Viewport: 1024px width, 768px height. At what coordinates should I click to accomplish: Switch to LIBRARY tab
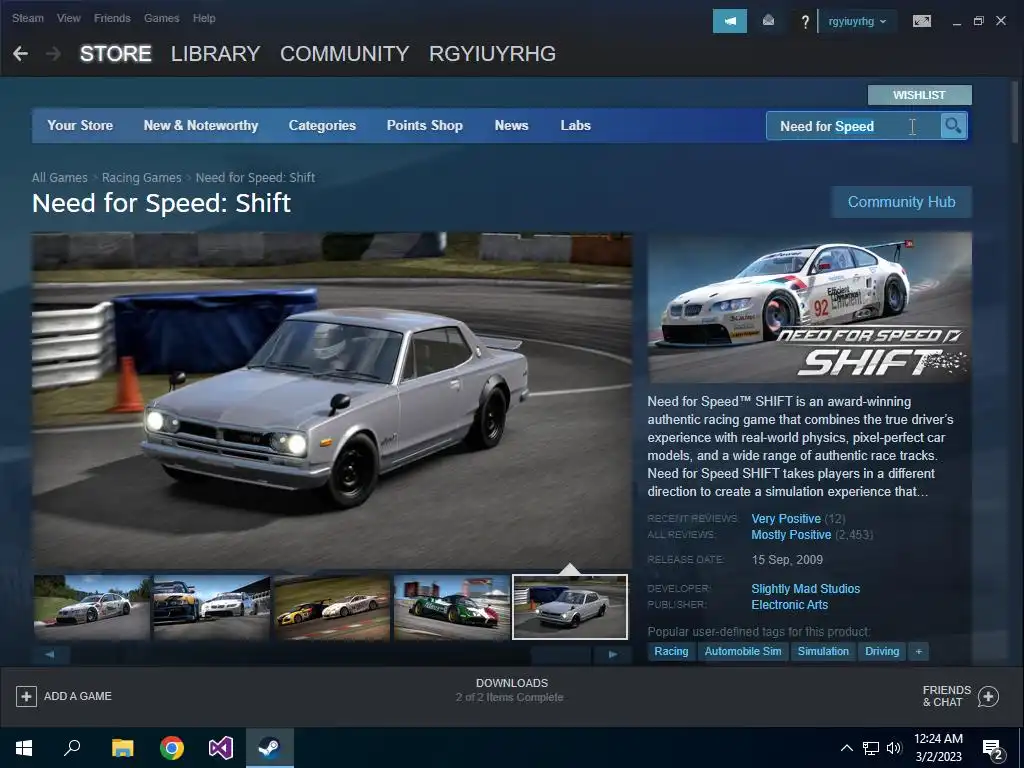tap(216, 54)
